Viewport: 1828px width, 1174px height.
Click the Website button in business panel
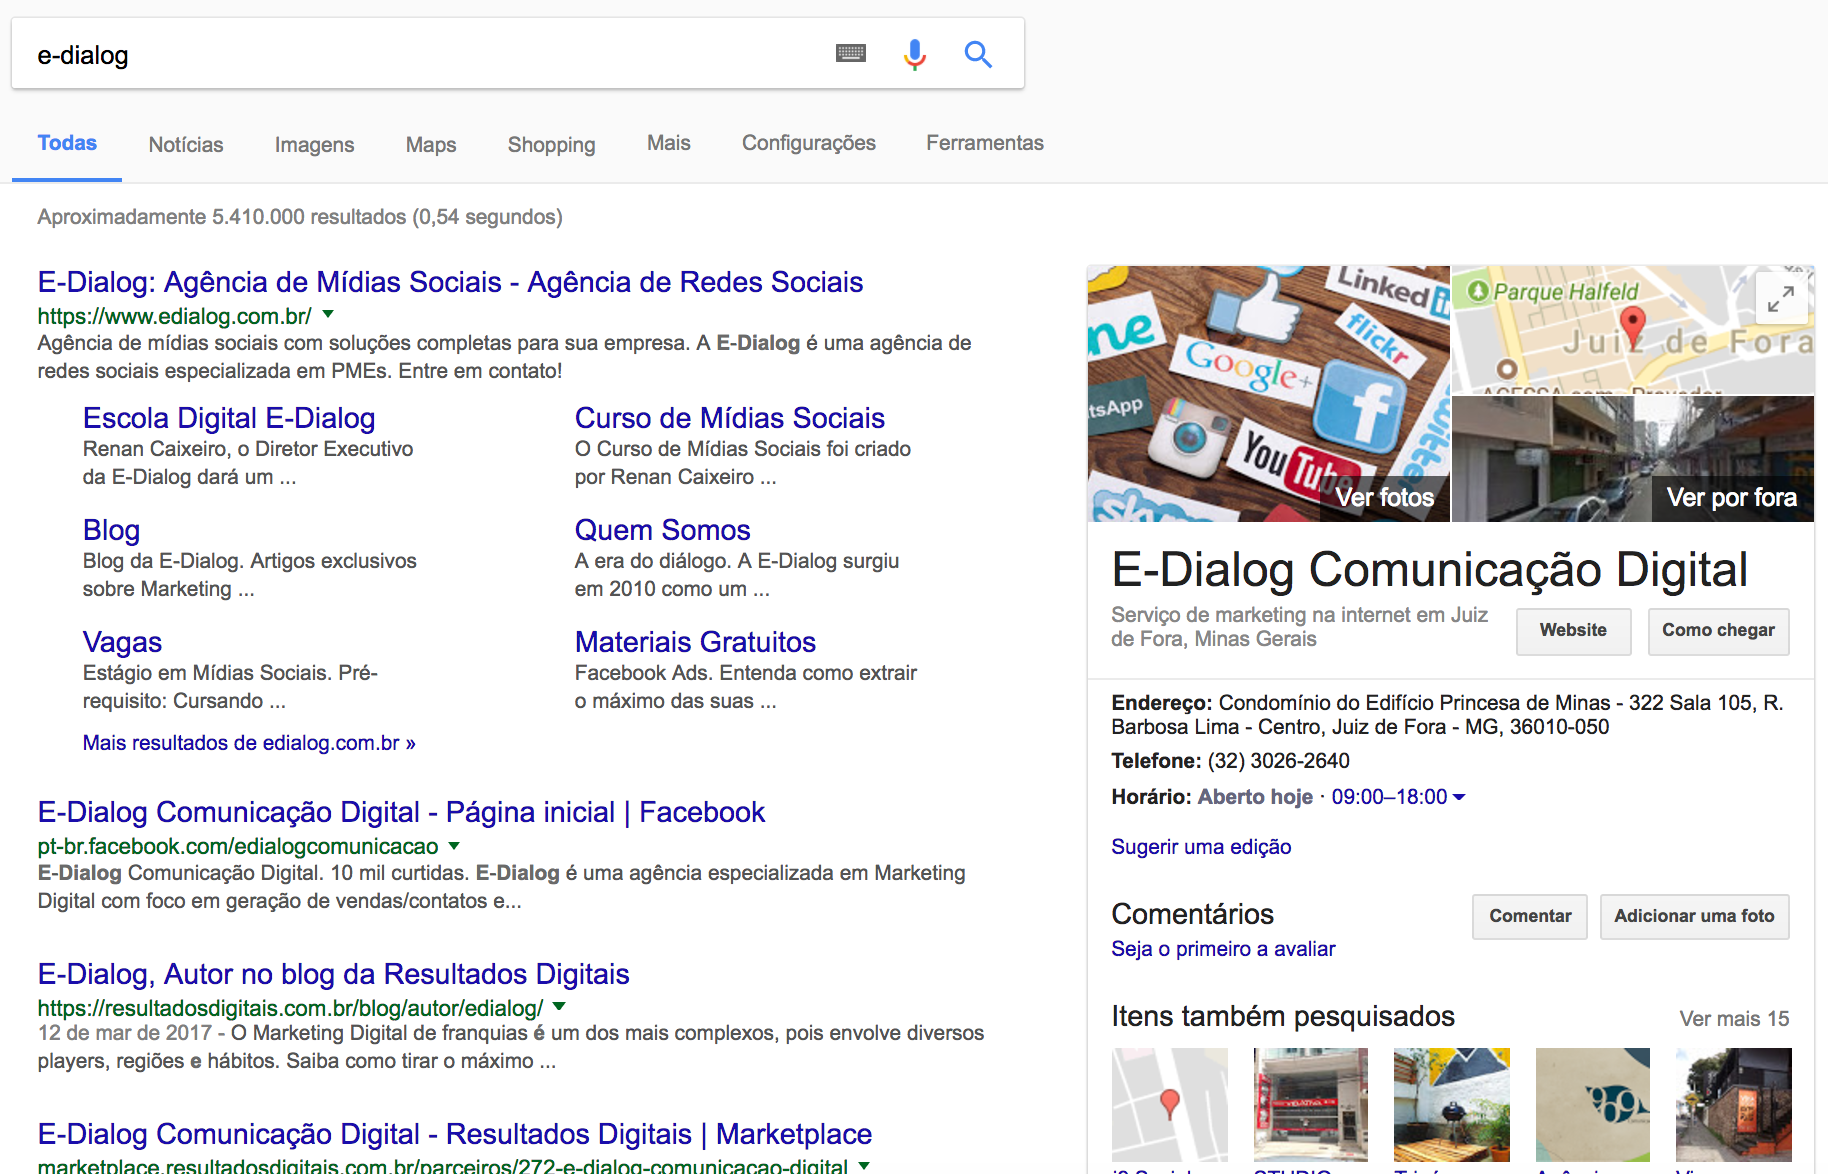[x=1572, y=630]
